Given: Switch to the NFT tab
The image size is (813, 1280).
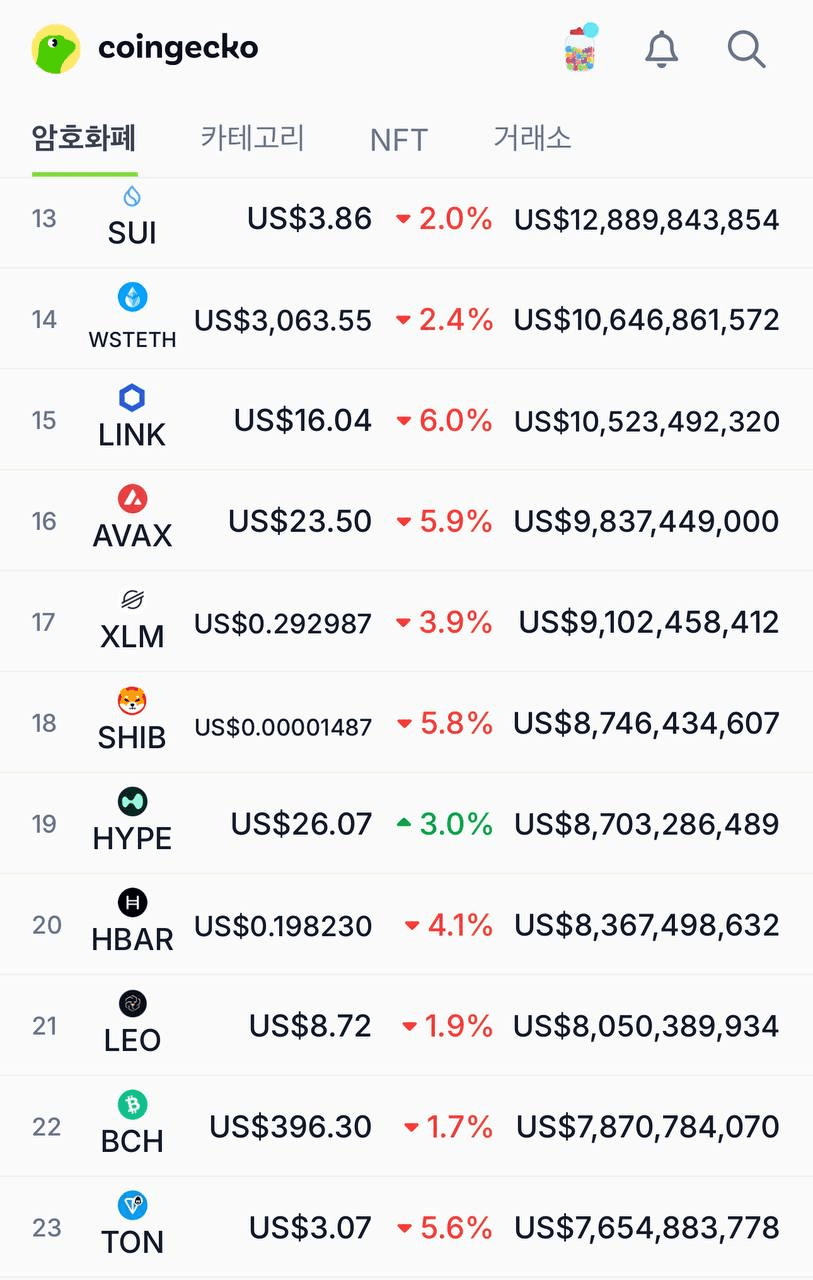Looking at the screenshot, I should coord(398,139).
